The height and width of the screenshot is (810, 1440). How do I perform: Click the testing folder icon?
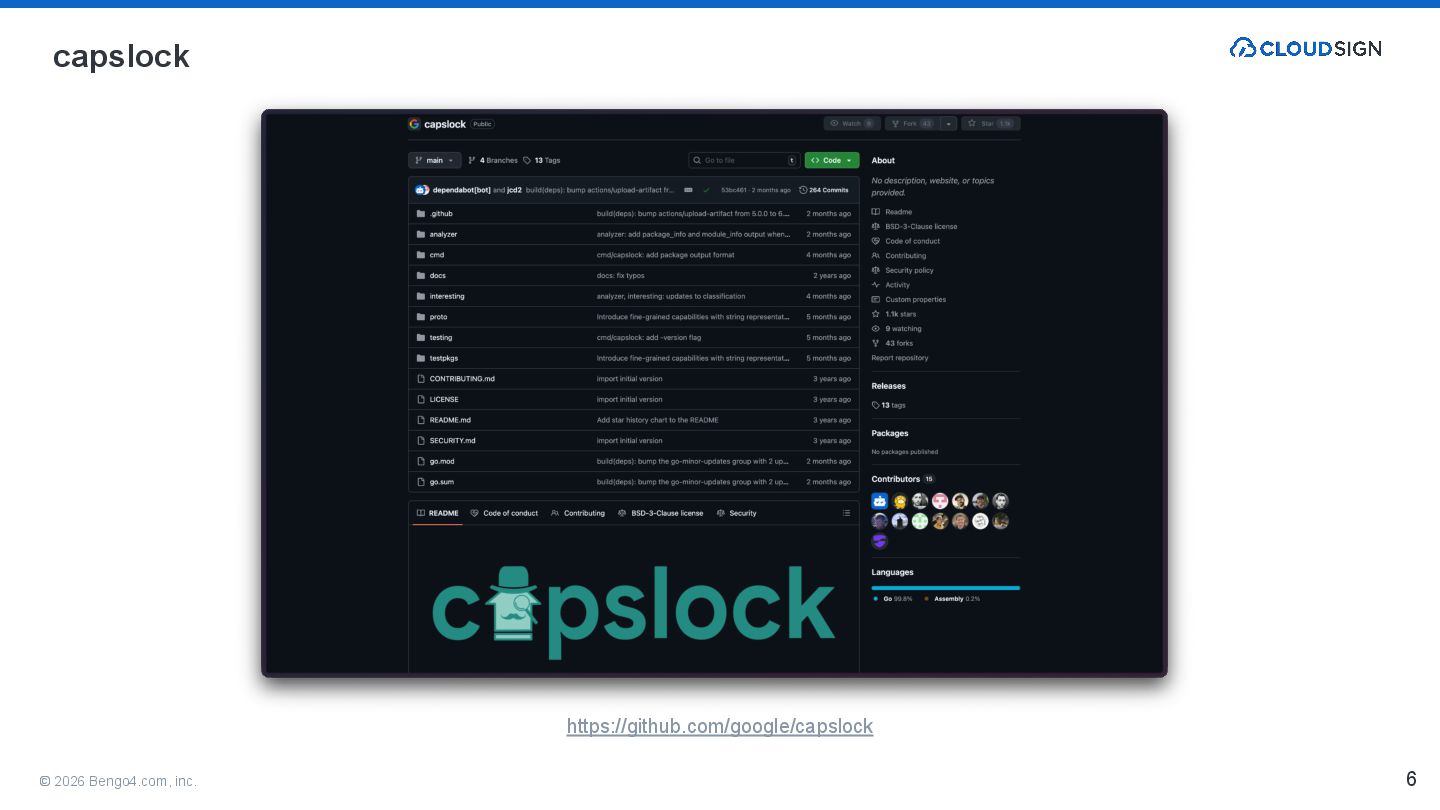(421, 337)
